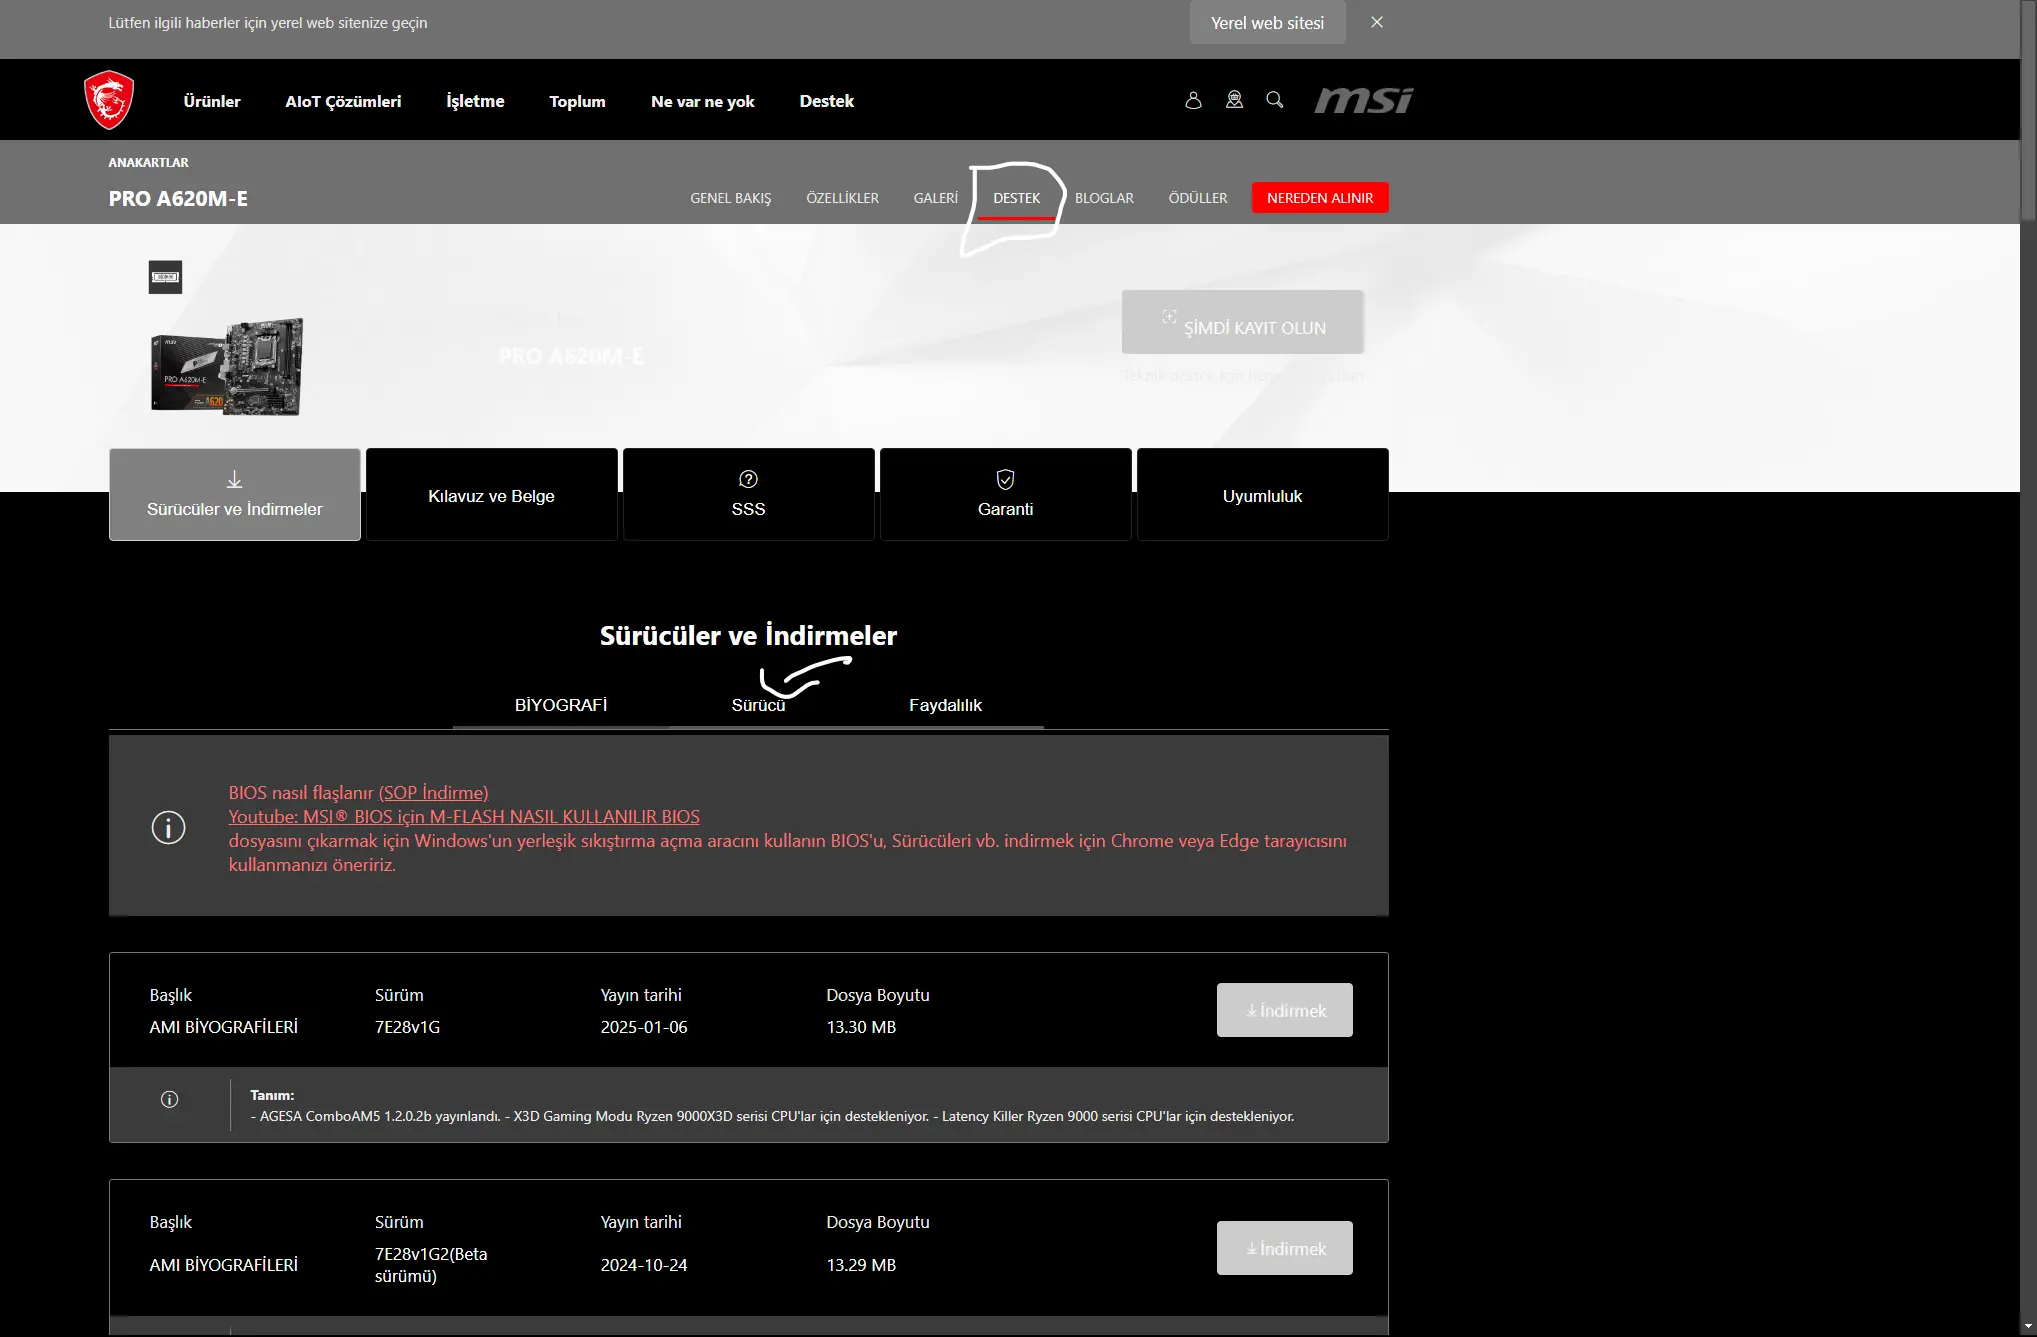The width and height of the screenshot is (2037, 1337).
Task: Select the Sürücü downloads tab
Action: [758, 705]
